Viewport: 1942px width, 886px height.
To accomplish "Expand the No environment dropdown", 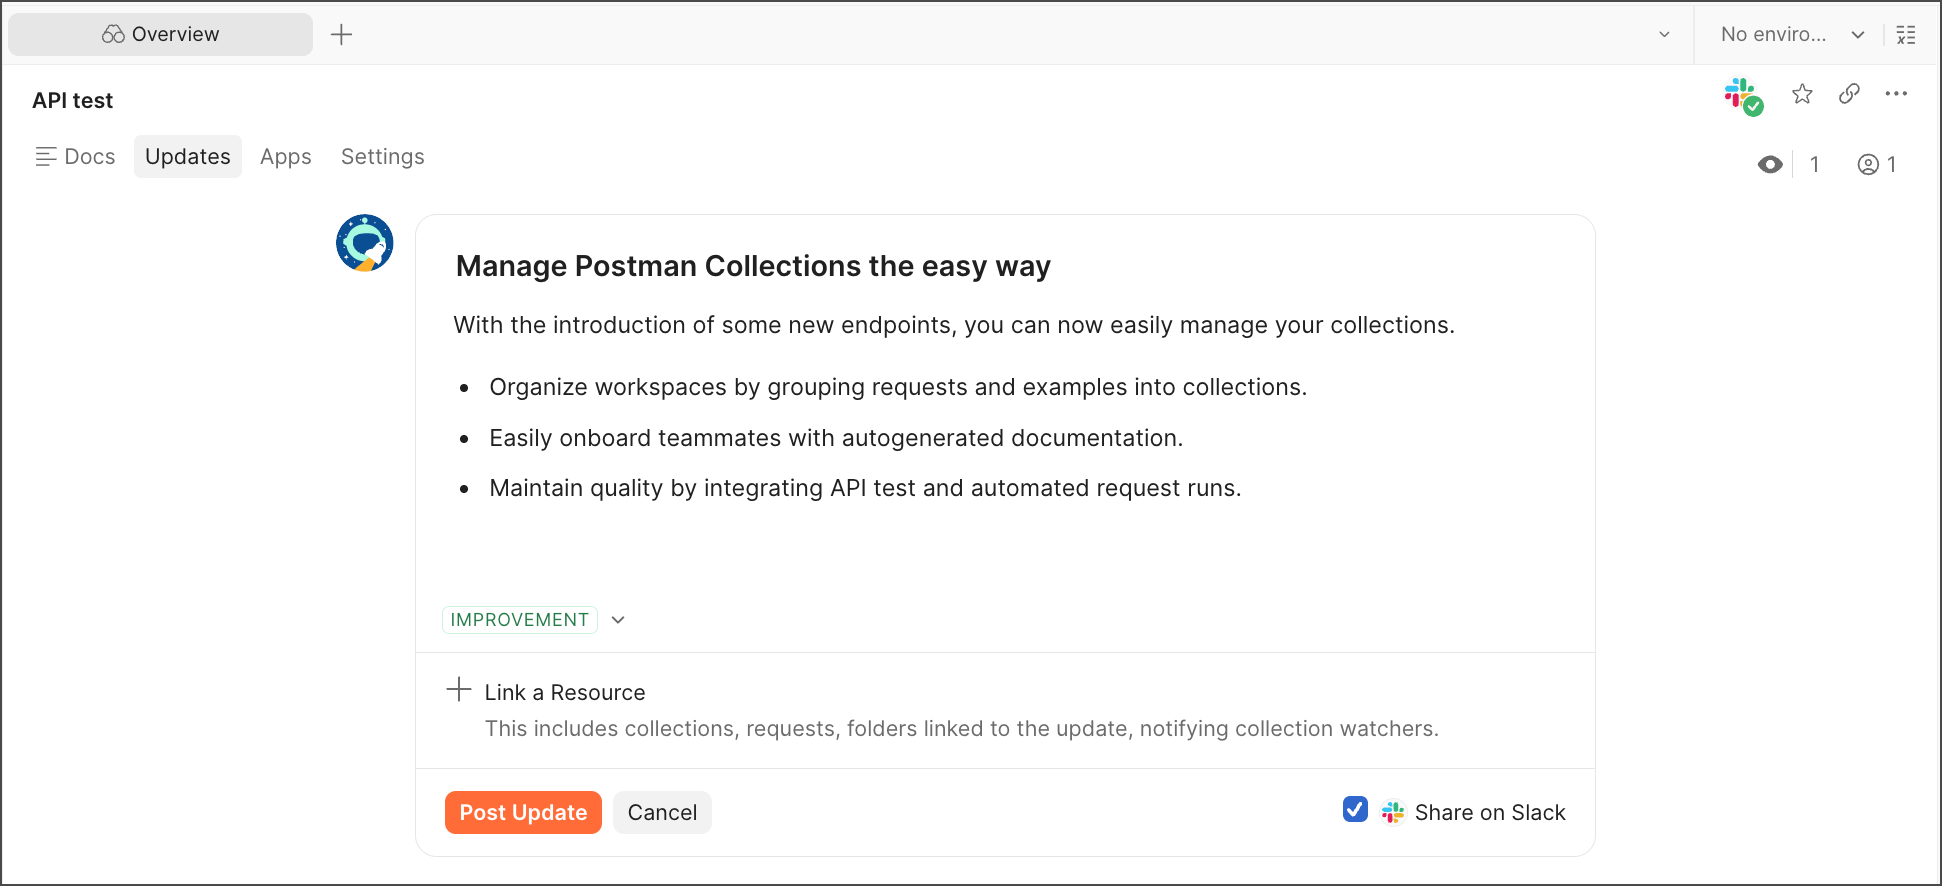I will pyautogui.click(x=1791, y=35).
